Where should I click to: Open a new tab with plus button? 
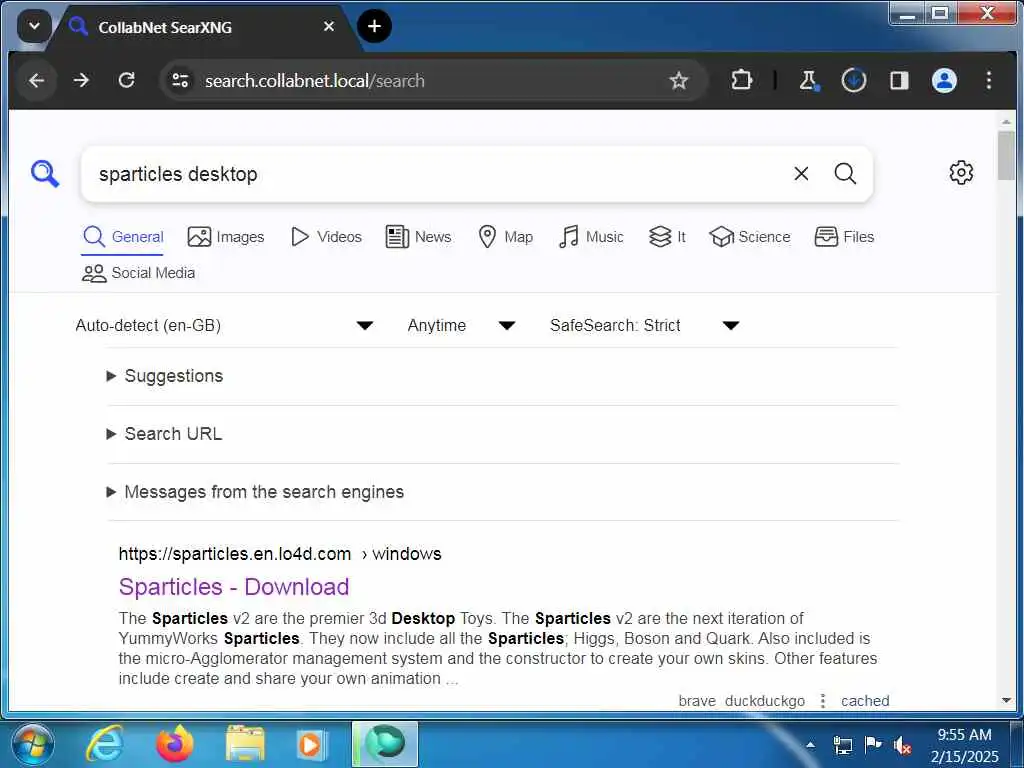click(374, 26)
